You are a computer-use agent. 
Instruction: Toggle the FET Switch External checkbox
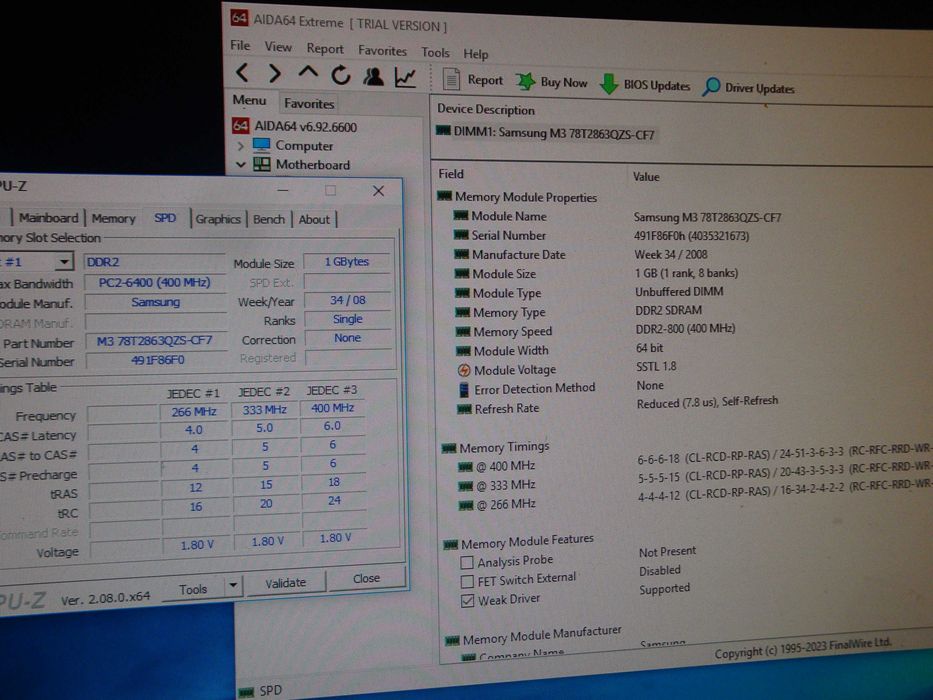pyautogui.click(x=468, y=582)
